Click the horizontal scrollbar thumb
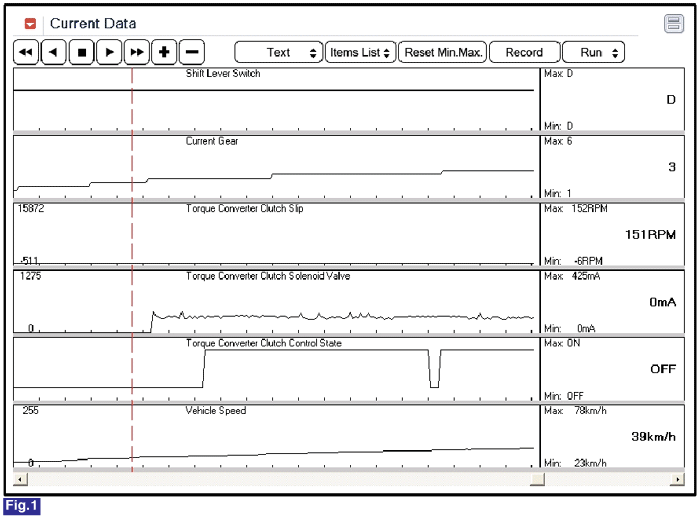 pos(537,479)
